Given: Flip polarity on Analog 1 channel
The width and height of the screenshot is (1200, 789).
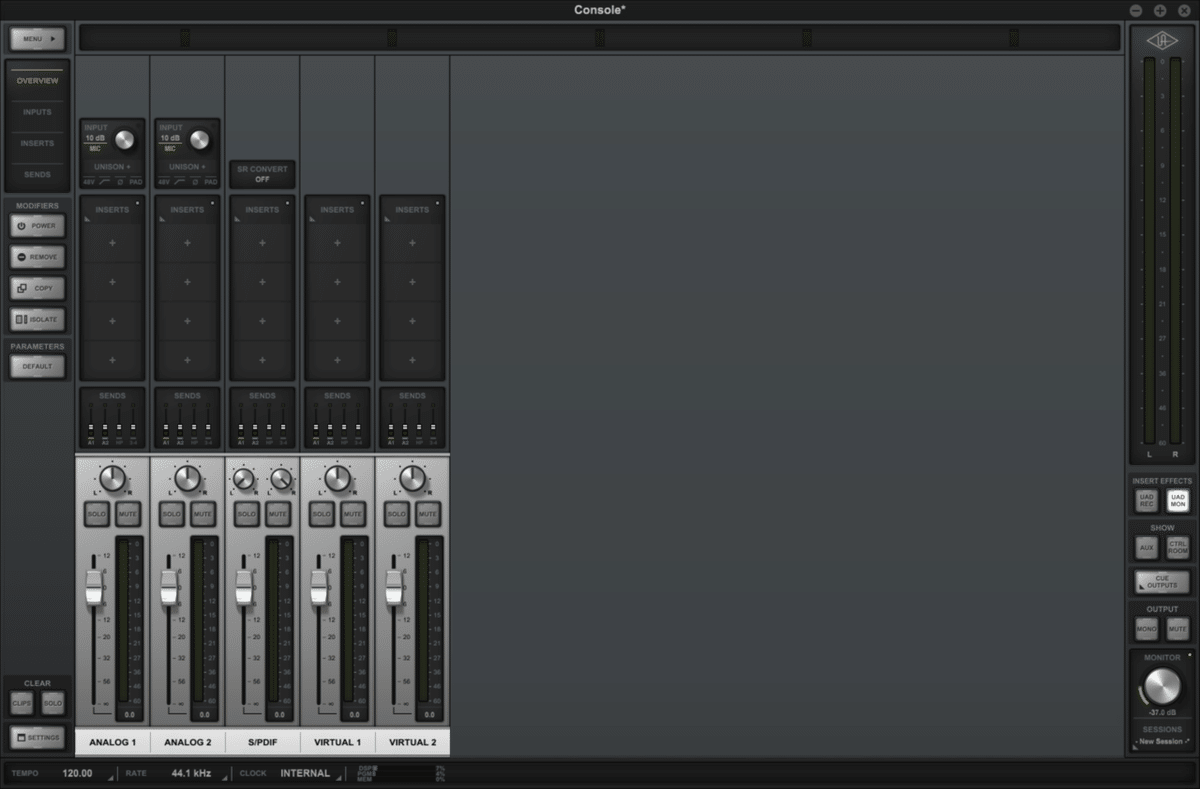Looking at the screenshot, I should 120,182.
